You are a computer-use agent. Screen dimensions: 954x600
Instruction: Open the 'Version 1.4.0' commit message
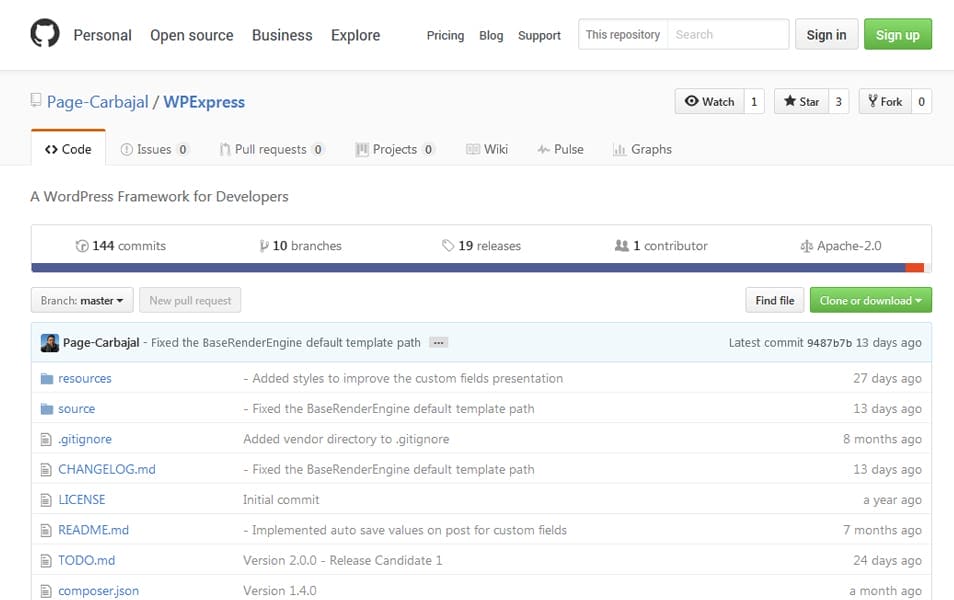point(280,591)
